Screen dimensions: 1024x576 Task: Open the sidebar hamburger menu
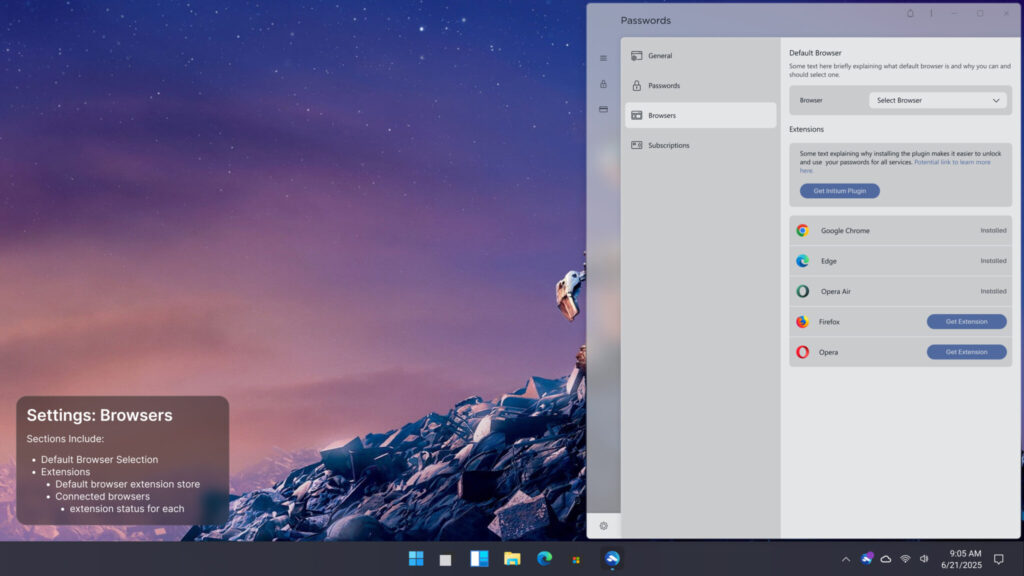point(604,58)
